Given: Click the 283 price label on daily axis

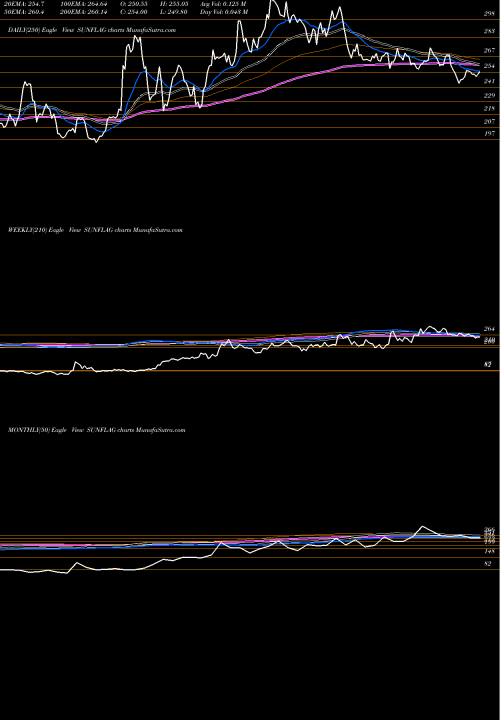Looking at the screenshot, I should point(489,32).
